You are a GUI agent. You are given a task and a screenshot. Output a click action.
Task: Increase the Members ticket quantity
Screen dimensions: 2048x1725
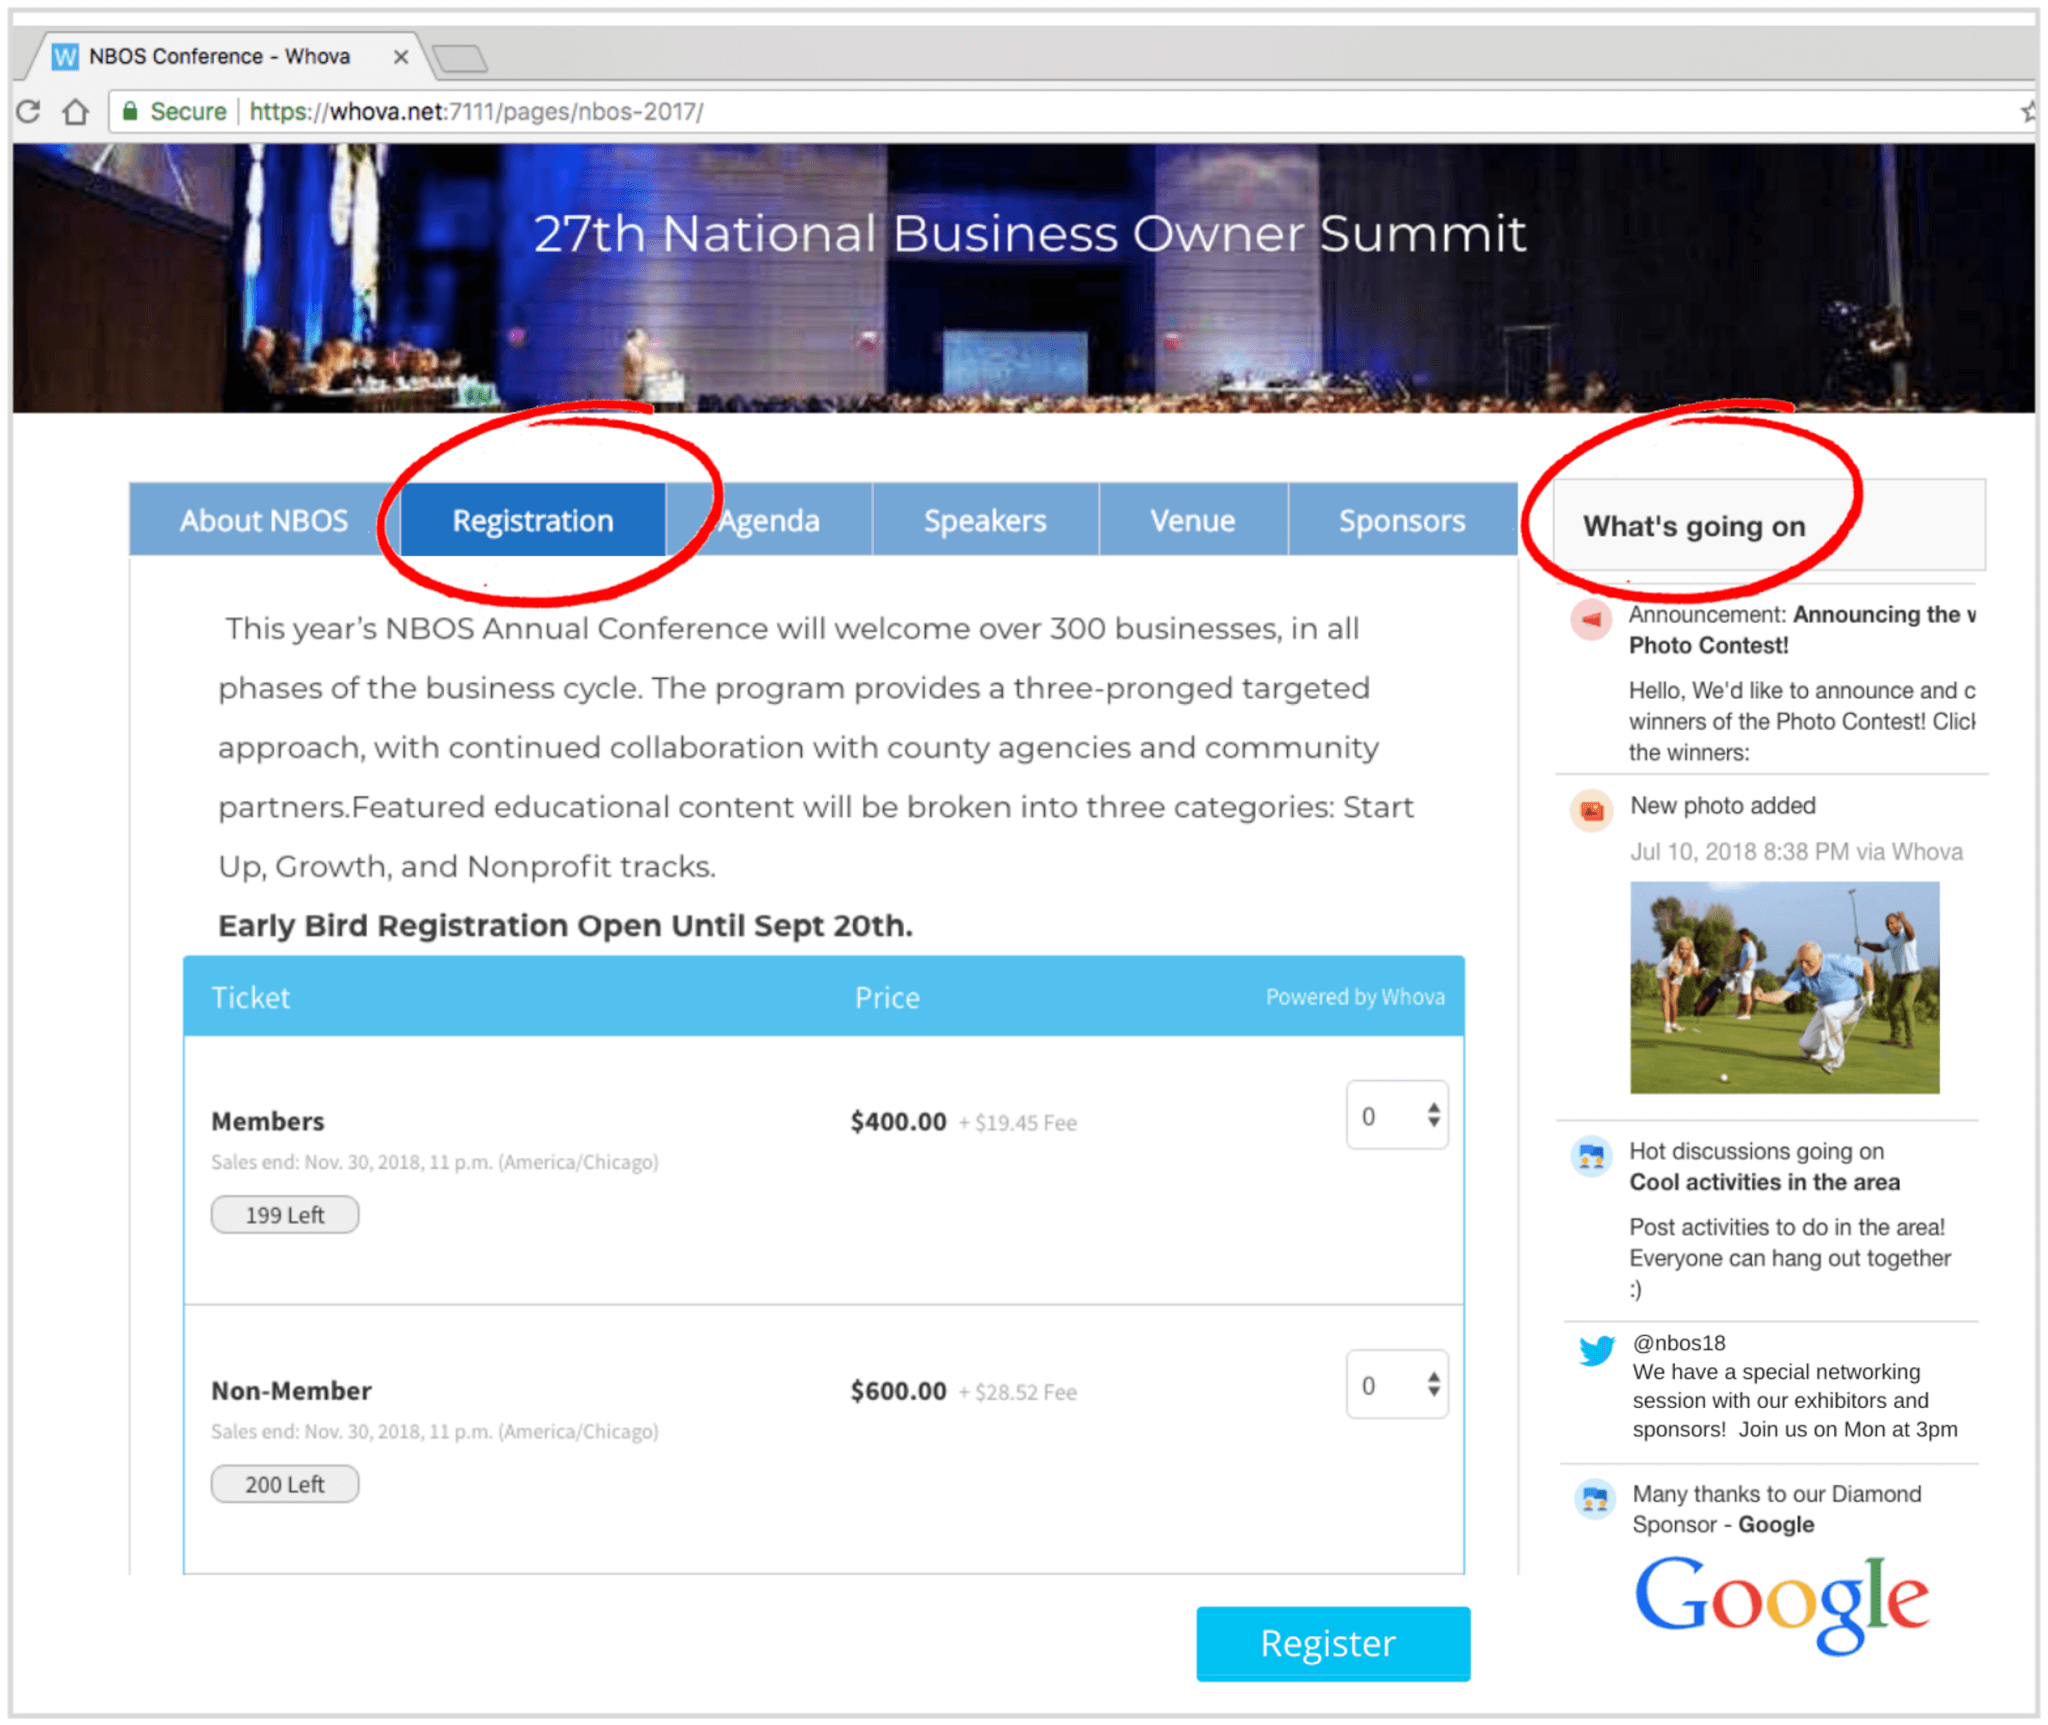point(1432,1105)
